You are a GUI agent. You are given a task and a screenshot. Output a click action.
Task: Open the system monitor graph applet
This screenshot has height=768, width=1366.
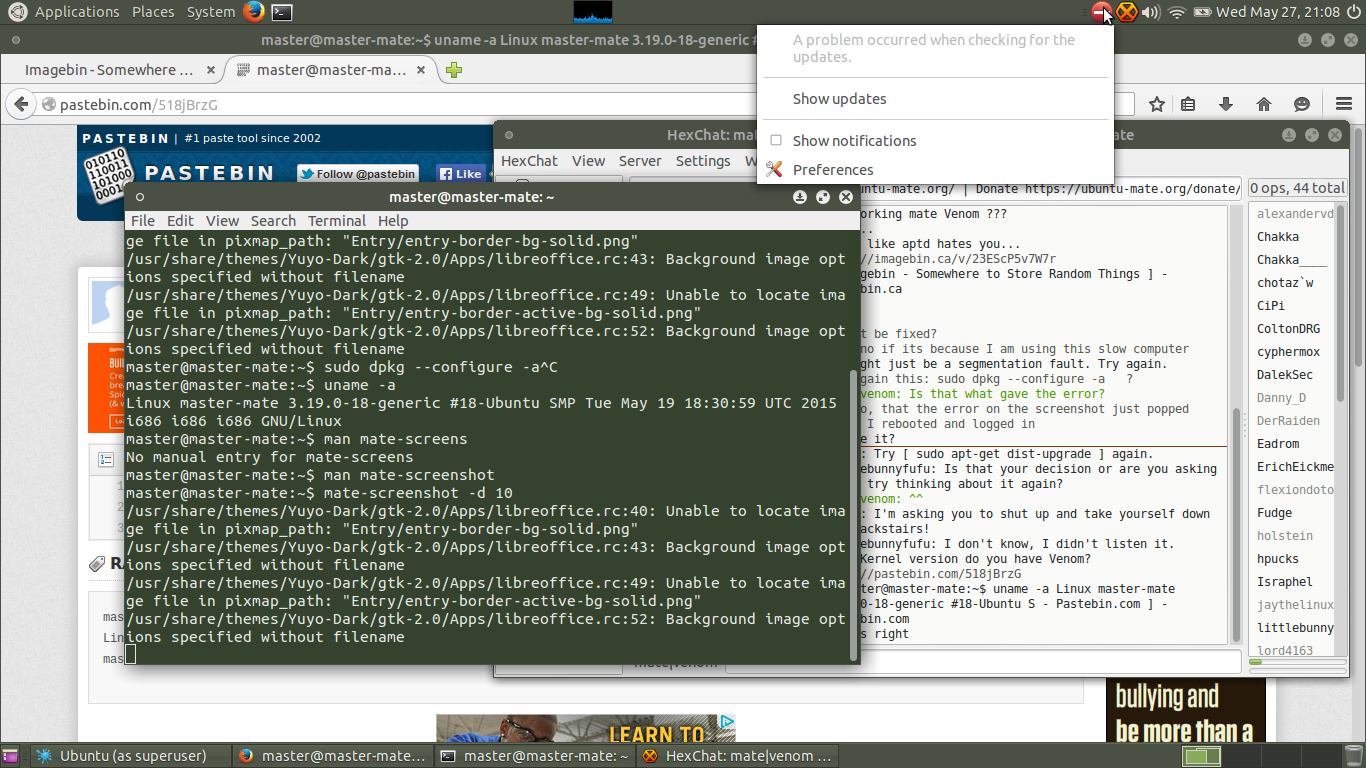[592, 12]
